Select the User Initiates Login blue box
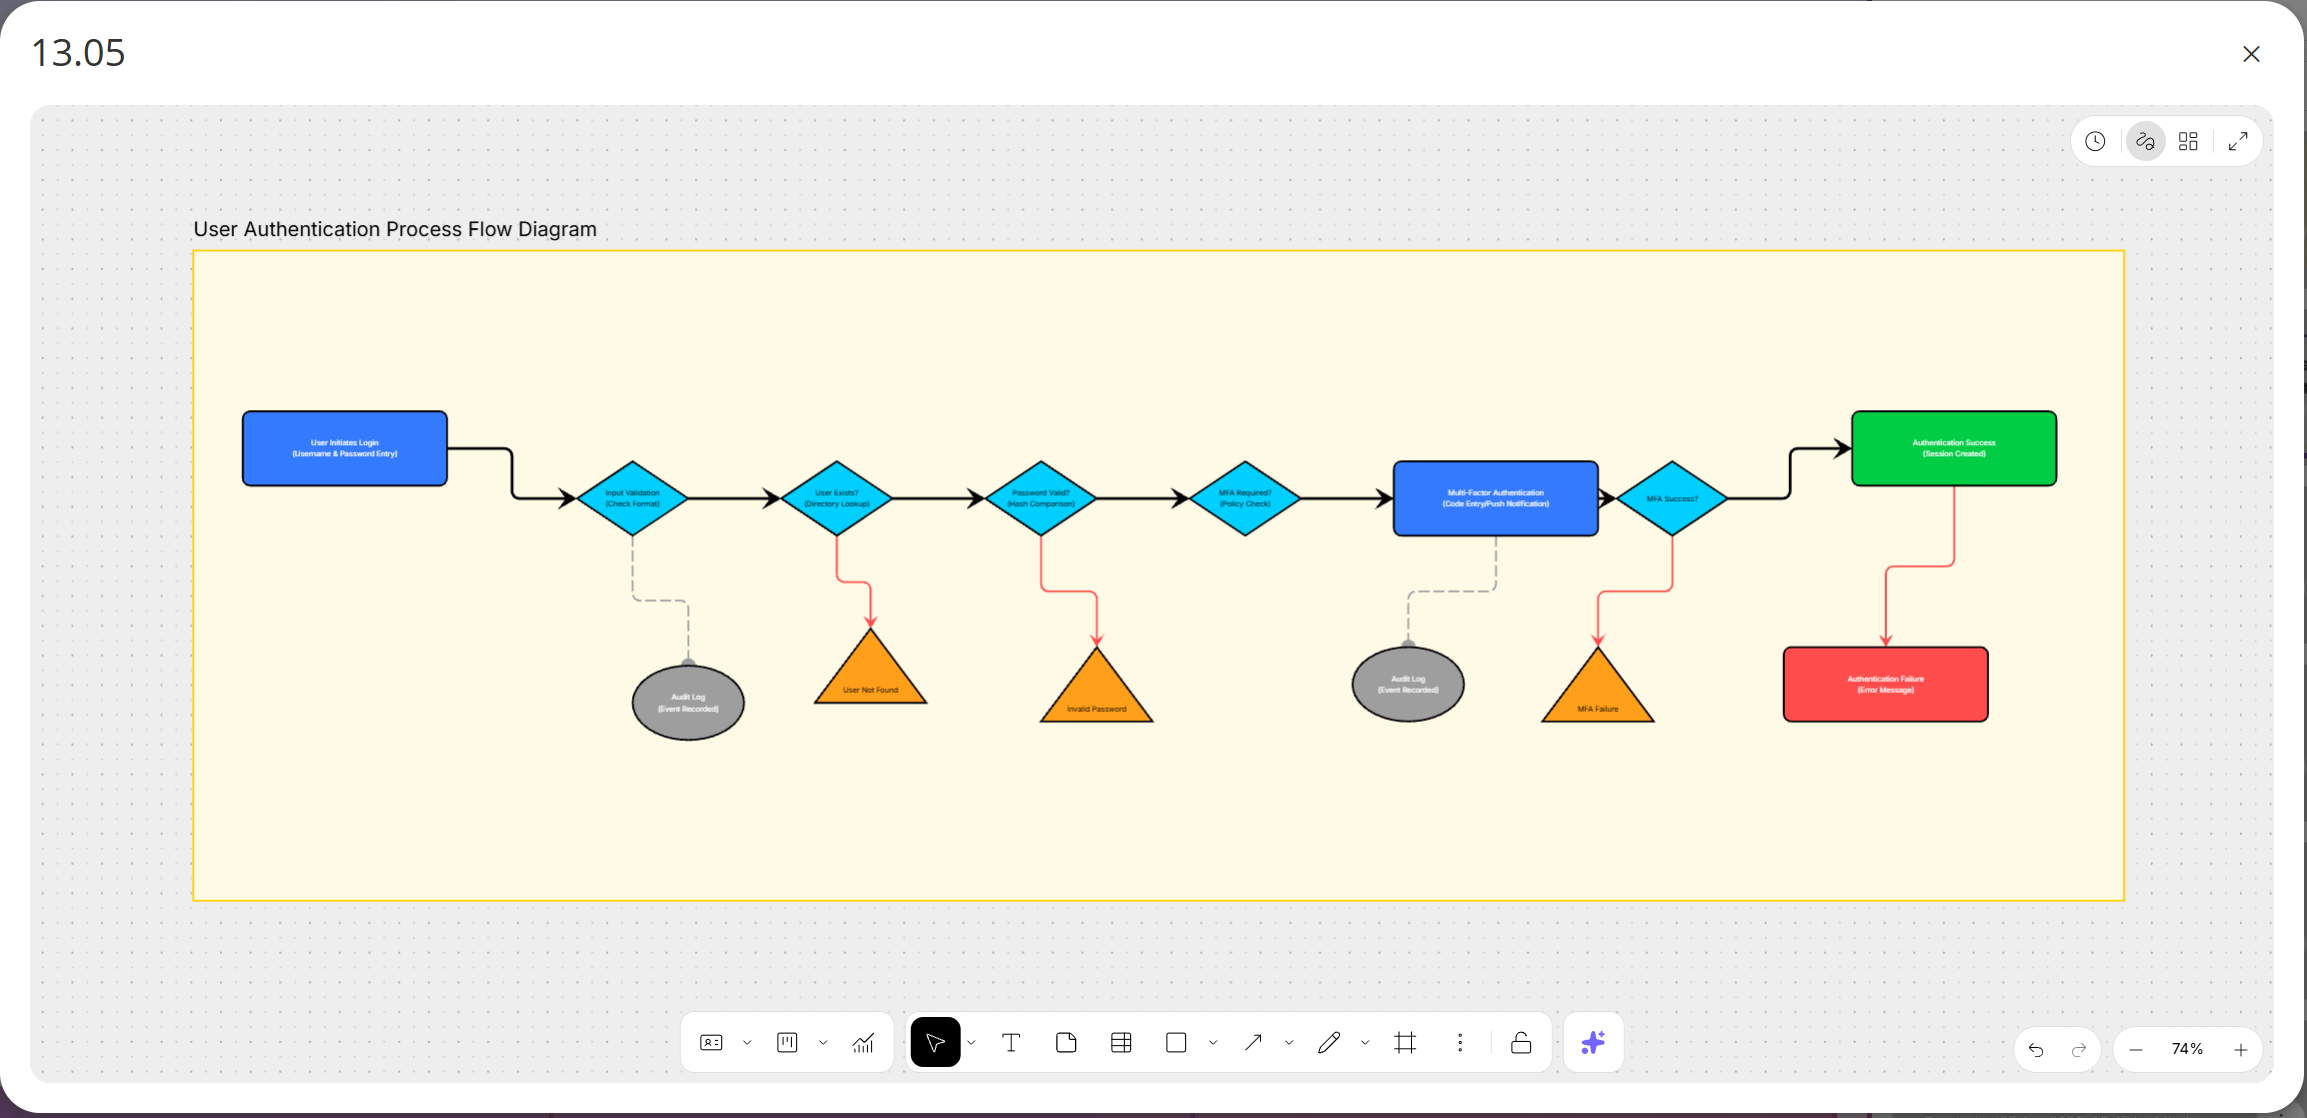Image resolution: width=2307 pixels, height=1118 pixels. point(345,449)
